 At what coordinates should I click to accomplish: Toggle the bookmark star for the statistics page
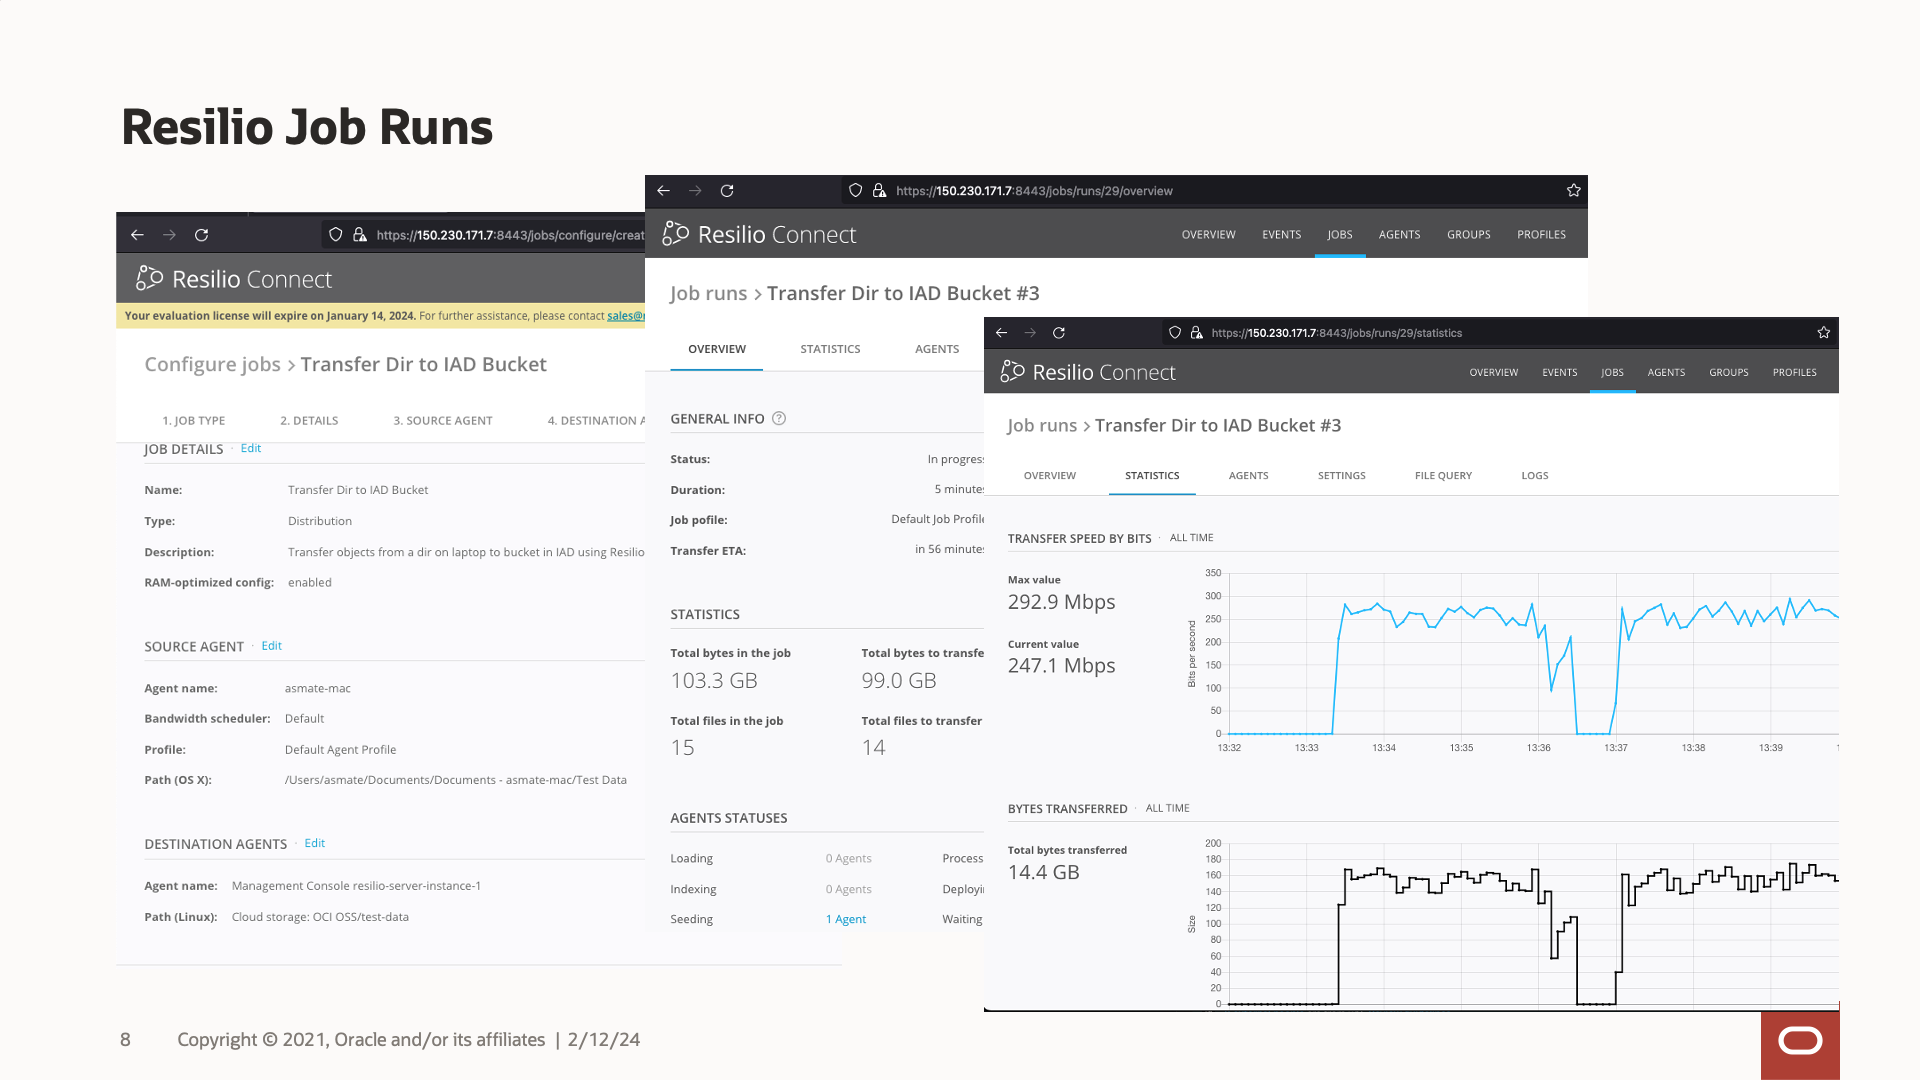coord(1823,333)
